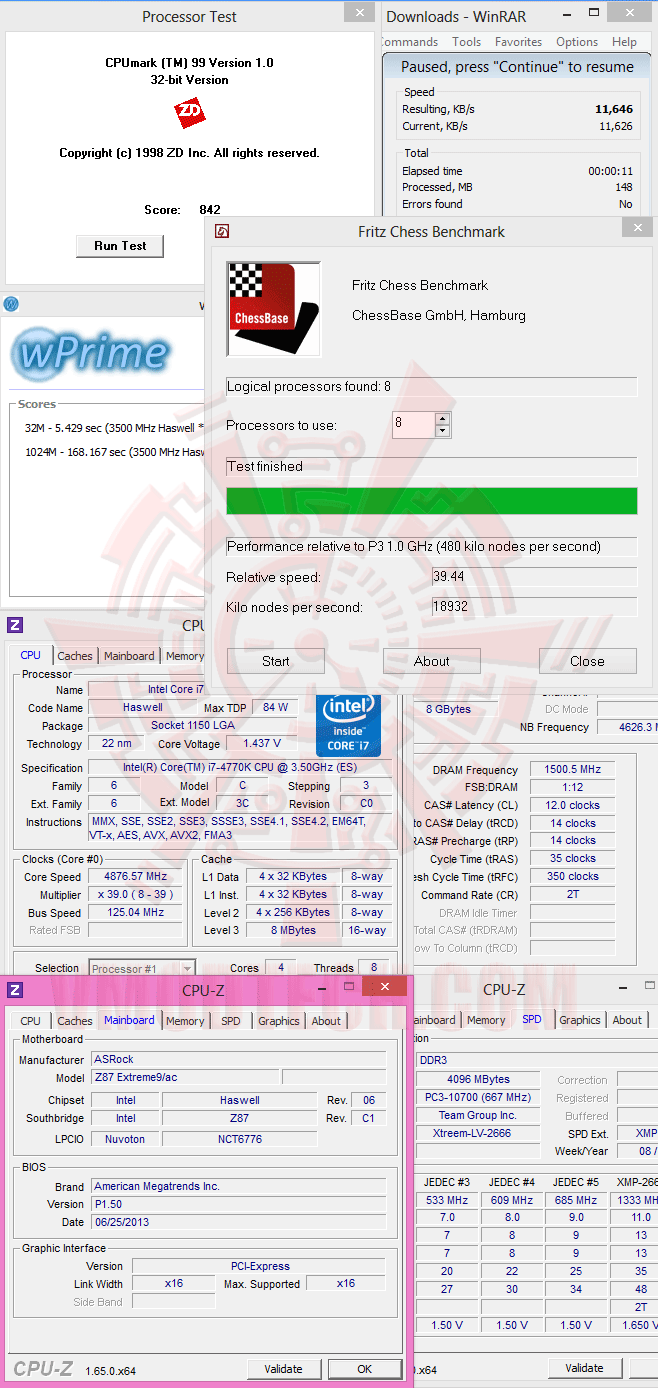This screenshot has height=1388, width=658.
Task: Click the ChessBase logo image
Action: (274, 310)
